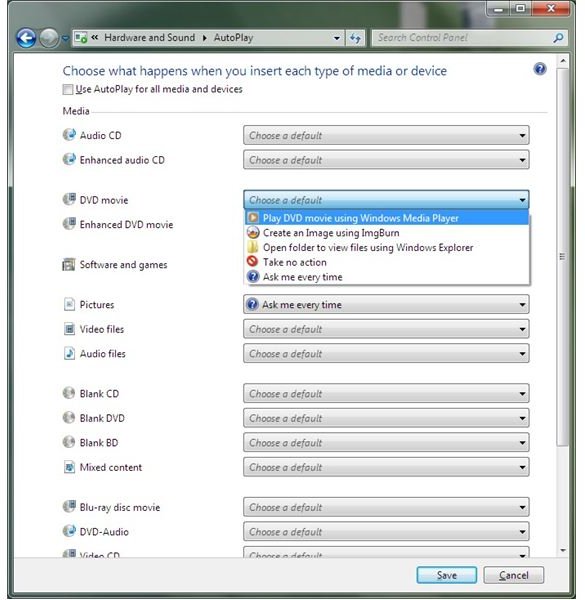Click the Hardware and Sound breadcrumb
Image resolution: width=585 pixels, height=600 pixels.
click(150, 38)
